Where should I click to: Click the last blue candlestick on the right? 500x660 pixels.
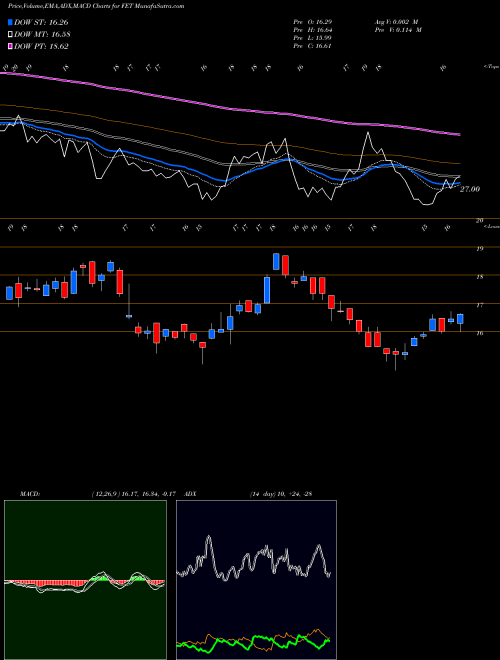click(x=460, y=319)
